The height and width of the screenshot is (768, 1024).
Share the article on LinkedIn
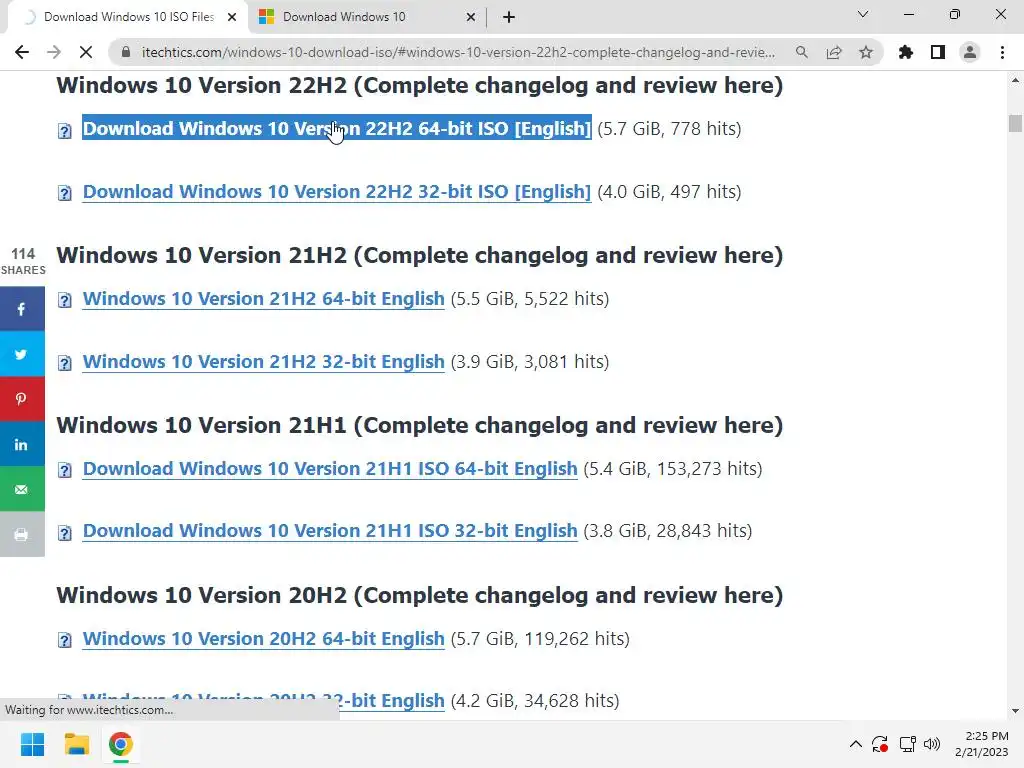22,443
